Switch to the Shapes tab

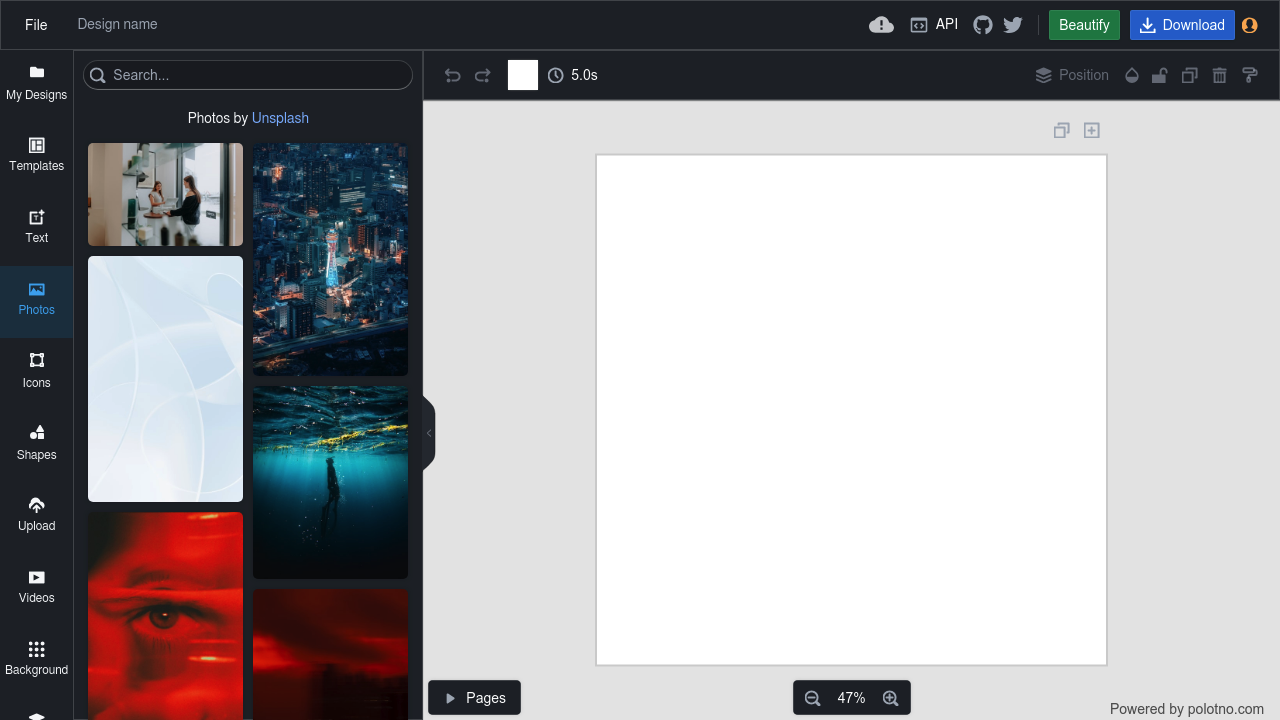[x=37, y=442]
